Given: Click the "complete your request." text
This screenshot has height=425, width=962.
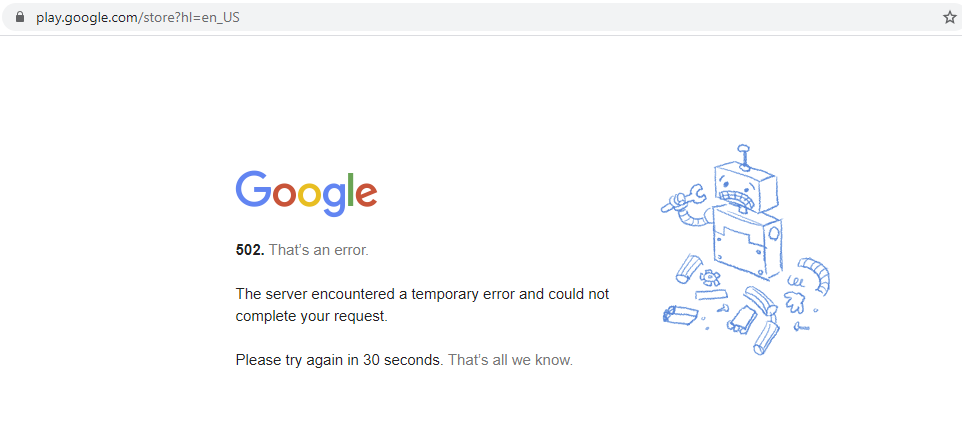Looking at the screenshot, I should [312, 317].
